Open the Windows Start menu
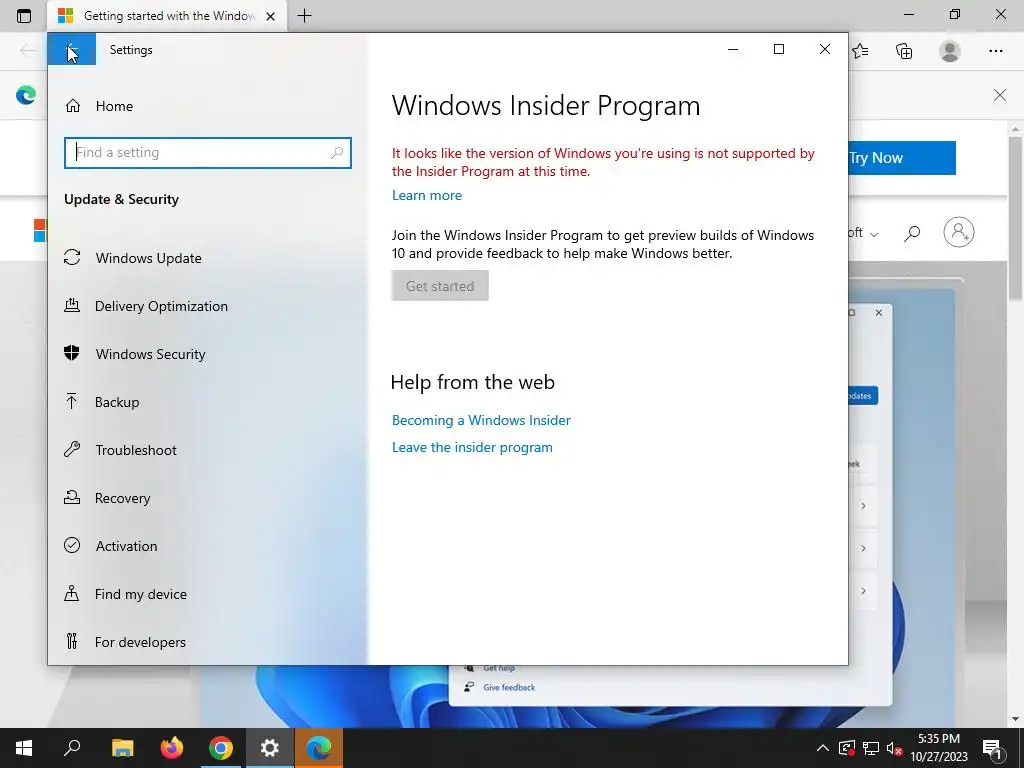This screenshot has height=768, width=1024. click(24, 748)
